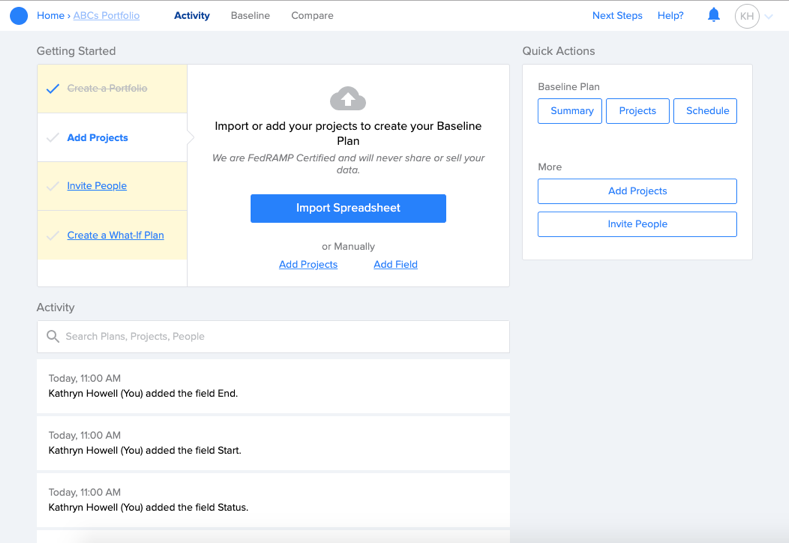Open the Schedule quick action button

tap(705, 111)
